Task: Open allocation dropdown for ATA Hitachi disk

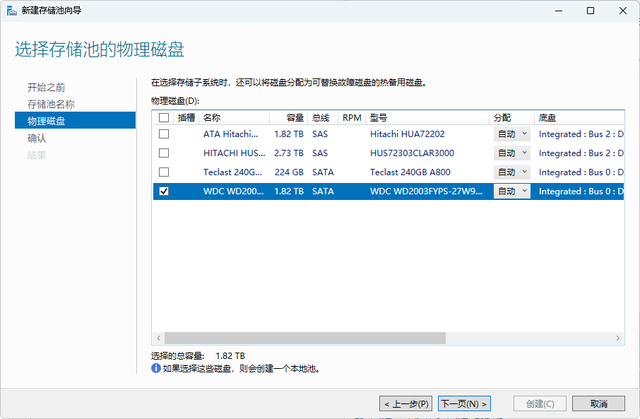Action: [512, 134]
